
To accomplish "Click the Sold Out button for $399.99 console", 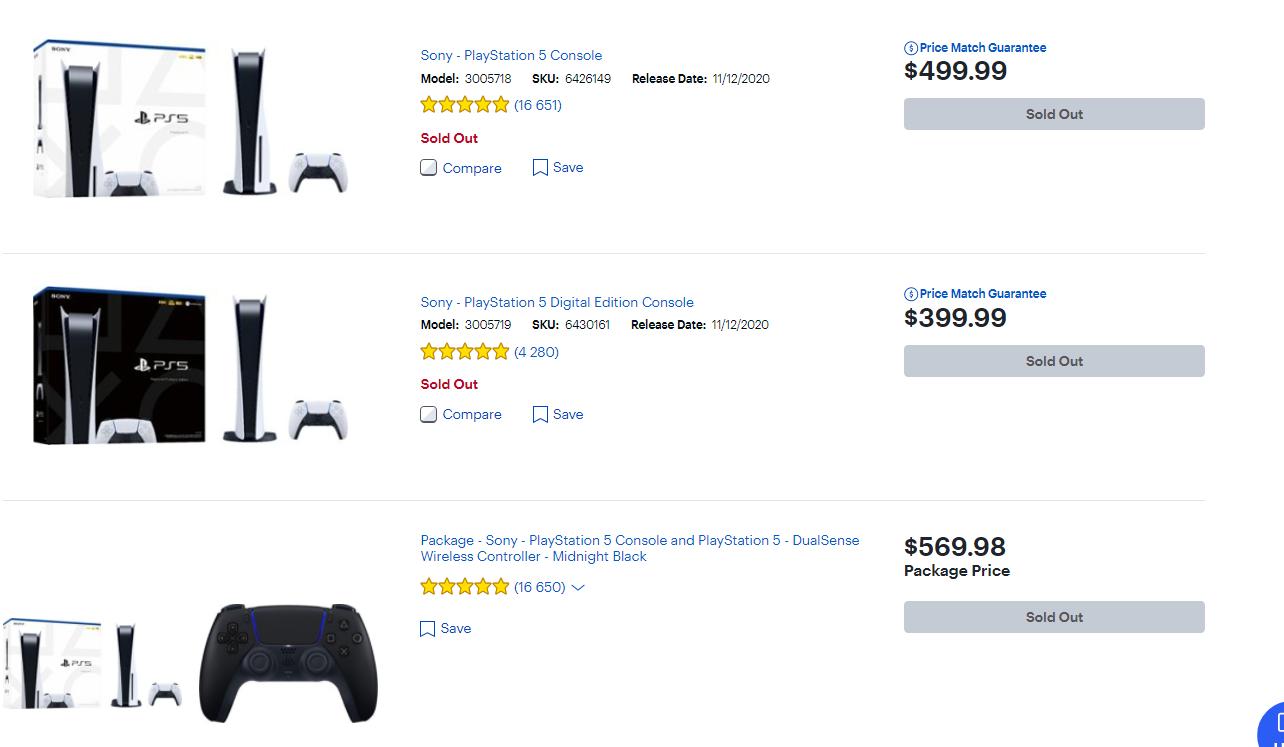I will click(1054, 361).
